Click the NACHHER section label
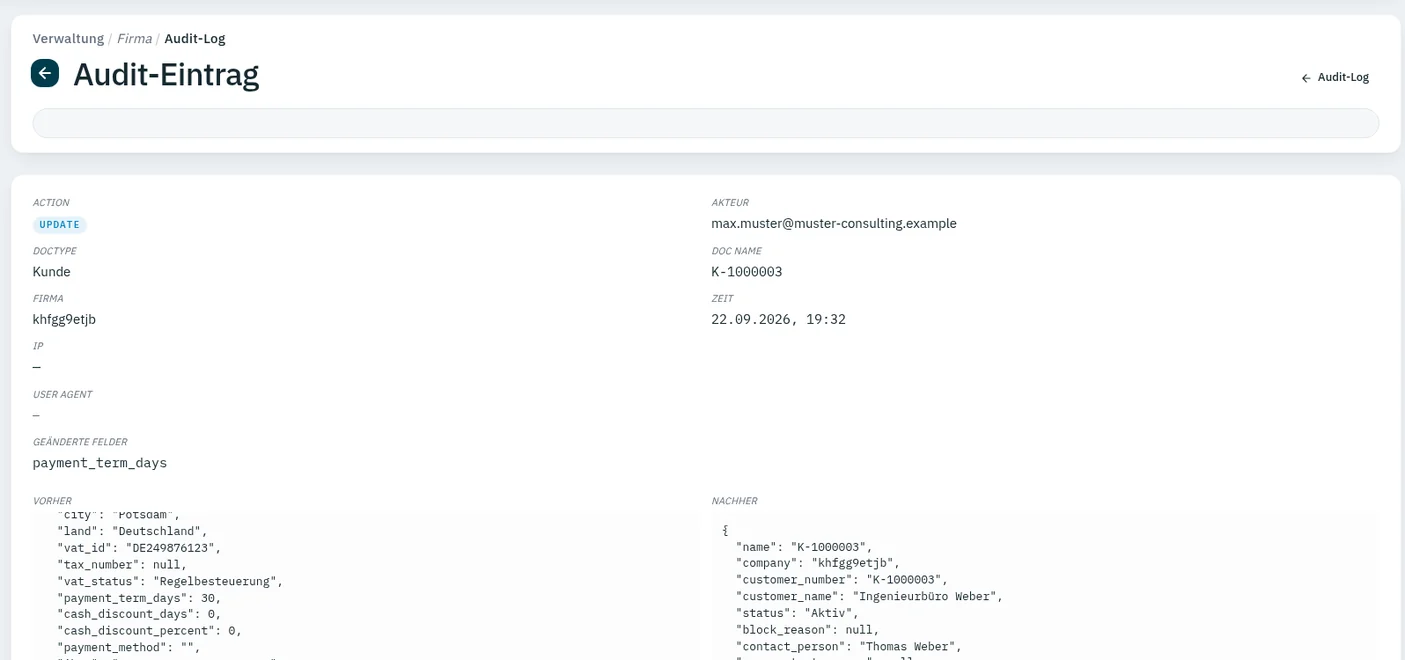1405x660 pixels. [x=734, y=501]
